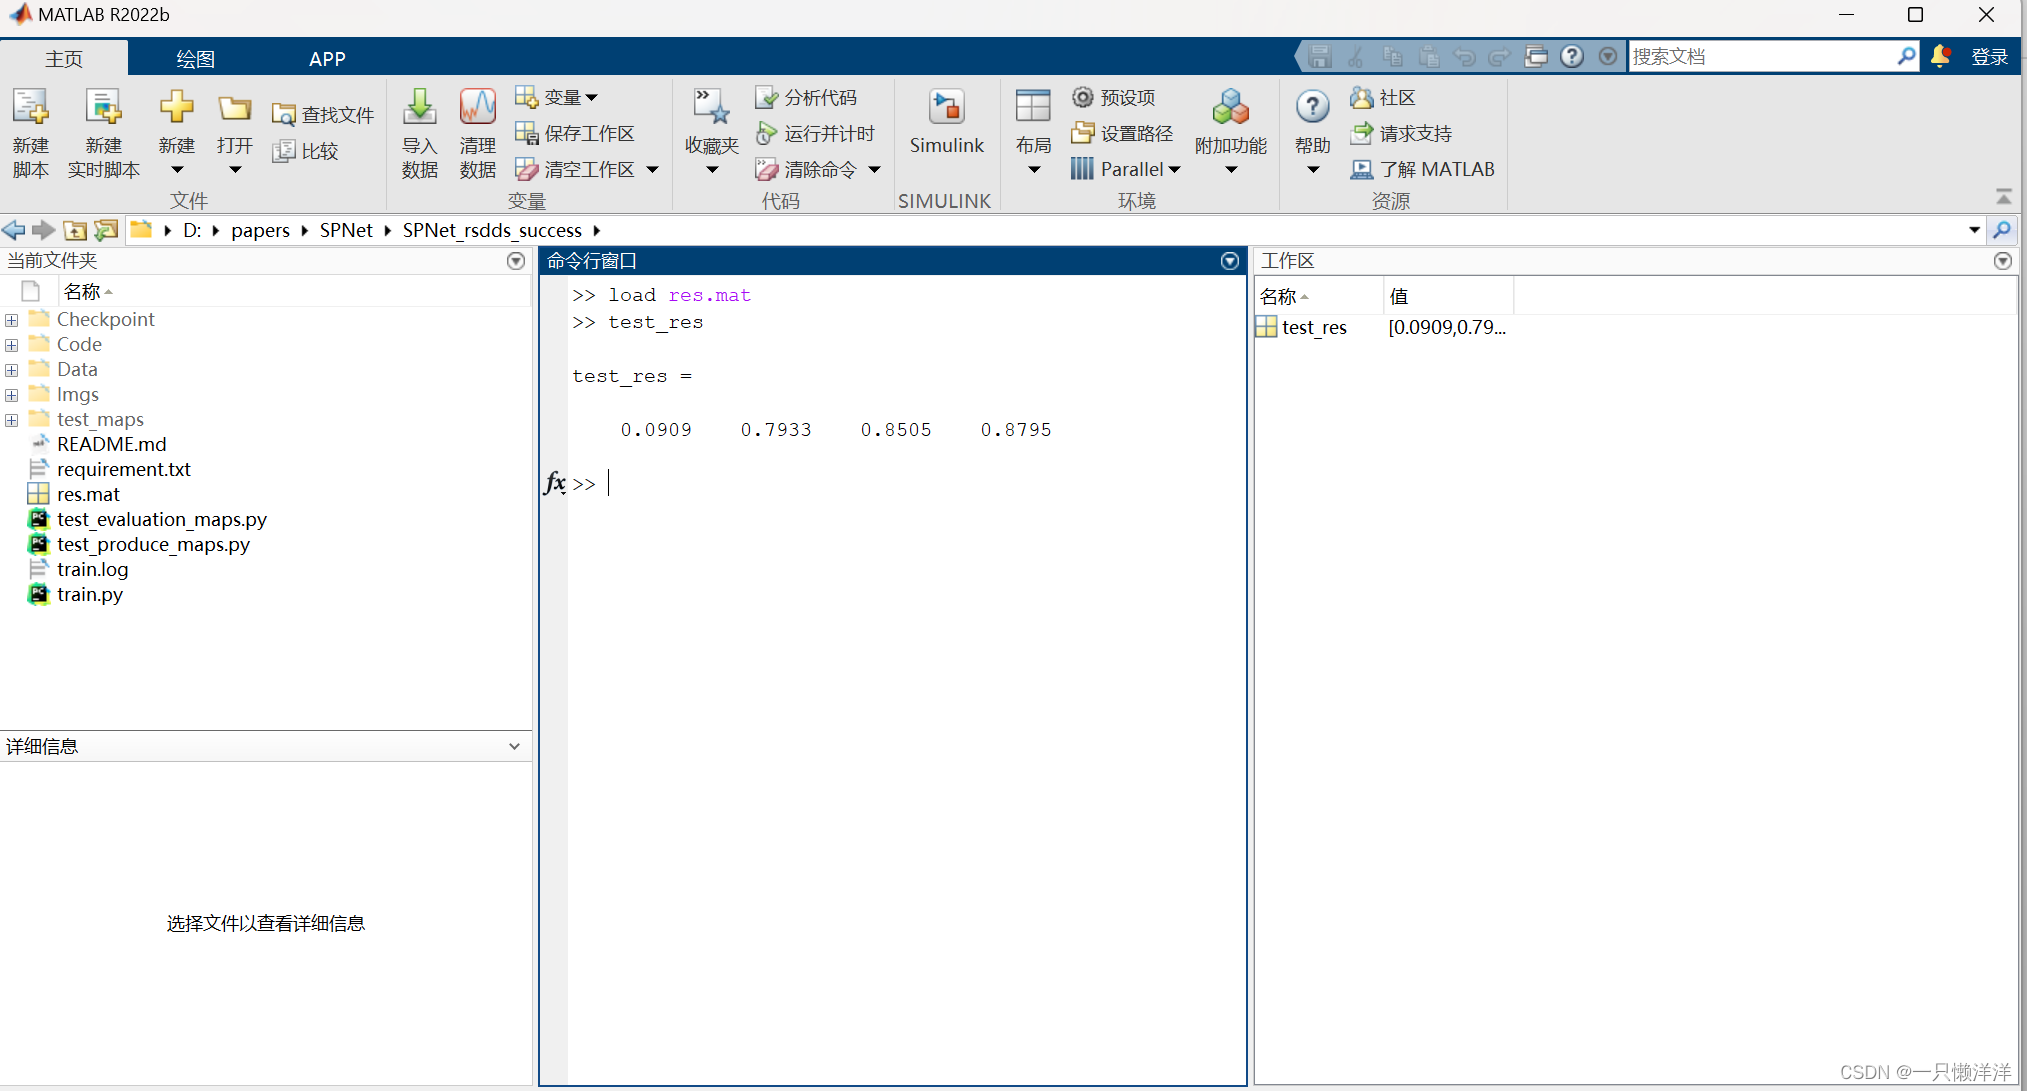Image resolution: width=2027 pixels, height=1091 pixels.
Task: Click Save Workspace button
Action: pyautogui.click(x=575, y=133)
